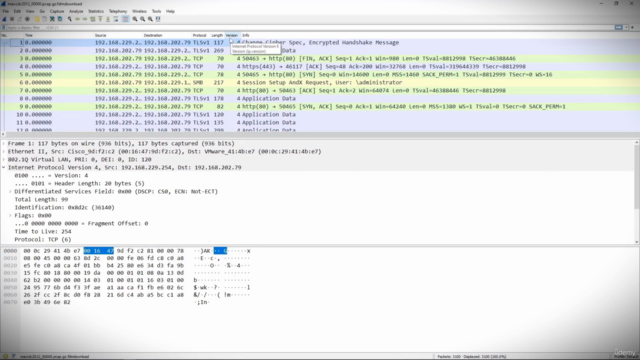Open the File menu

click(5, 11)
